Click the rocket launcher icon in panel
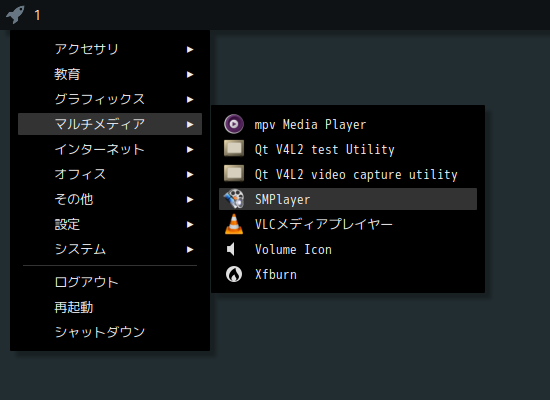The image size is (550, 400). tap(15, 15)
